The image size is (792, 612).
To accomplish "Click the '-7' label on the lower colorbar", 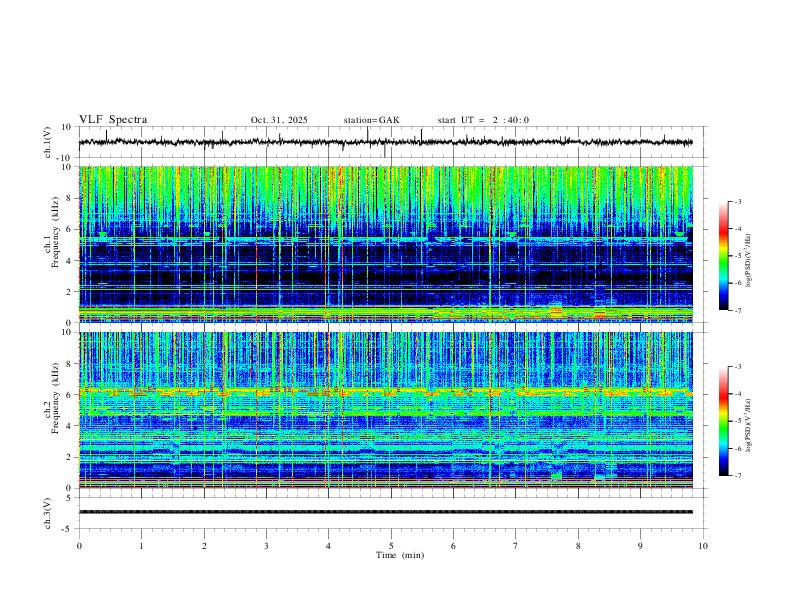I will coord(737,476).
